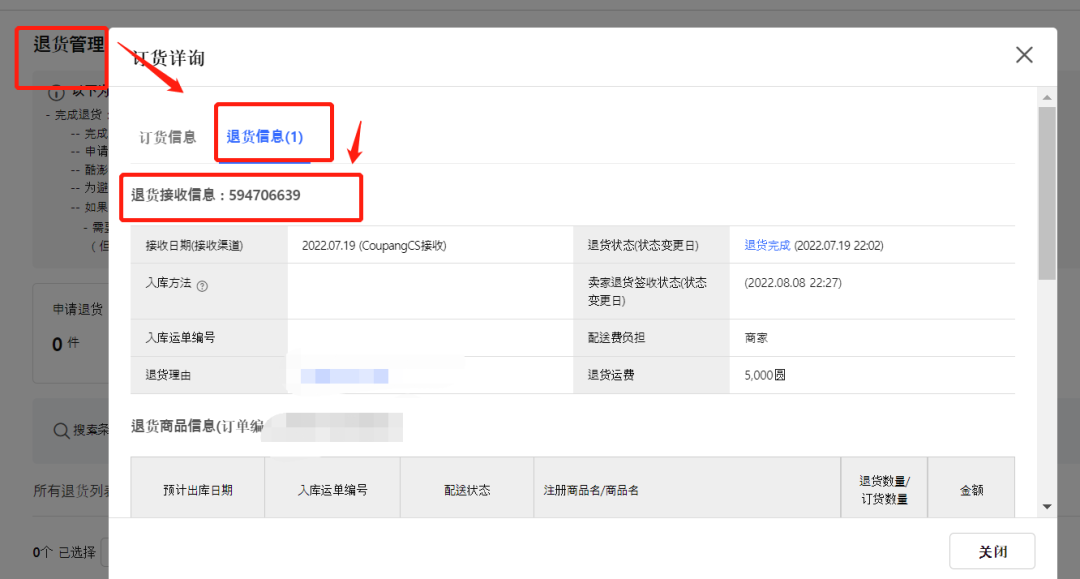Viewport: 1080px width, 579px height.
Task: Open the 退货完成 status link
Action: coord(767,245)
